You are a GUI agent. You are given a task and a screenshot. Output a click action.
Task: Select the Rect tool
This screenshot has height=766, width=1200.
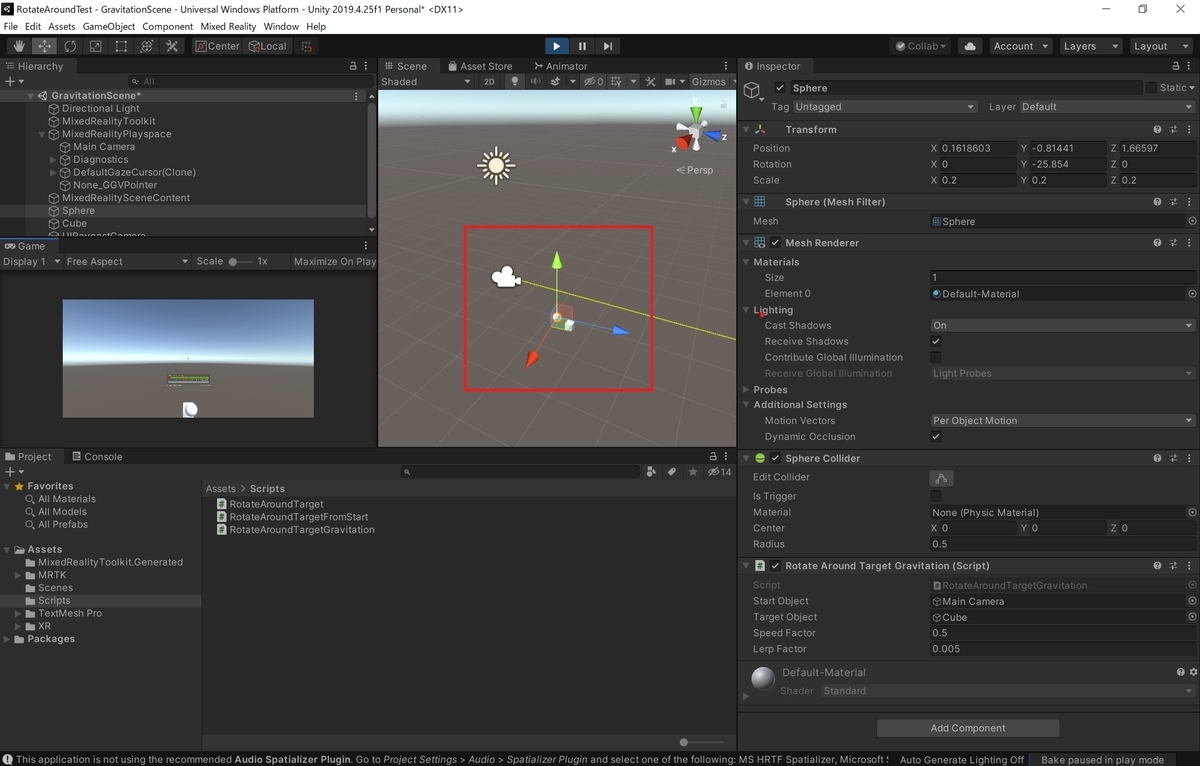pyautogui.click(x=121, y=46)
